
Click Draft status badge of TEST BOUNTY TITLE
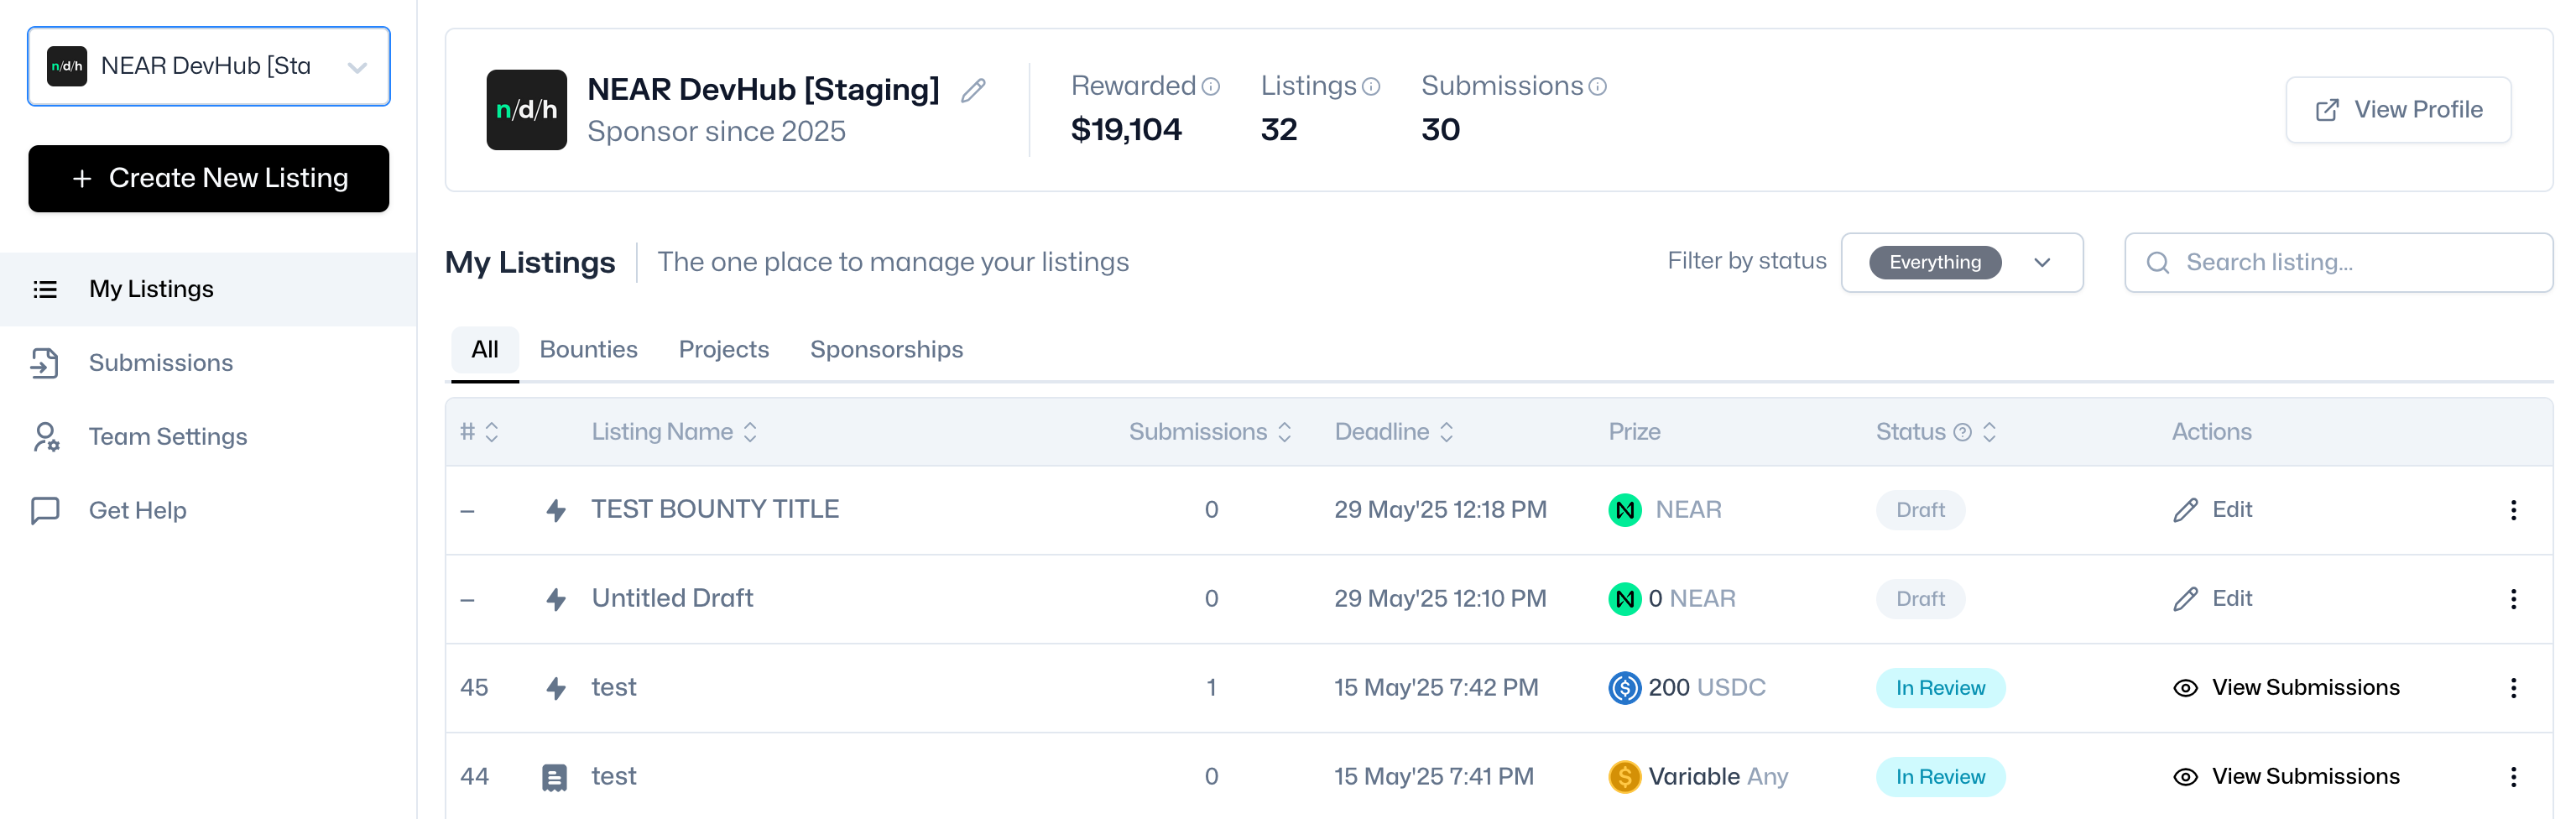1920,510
